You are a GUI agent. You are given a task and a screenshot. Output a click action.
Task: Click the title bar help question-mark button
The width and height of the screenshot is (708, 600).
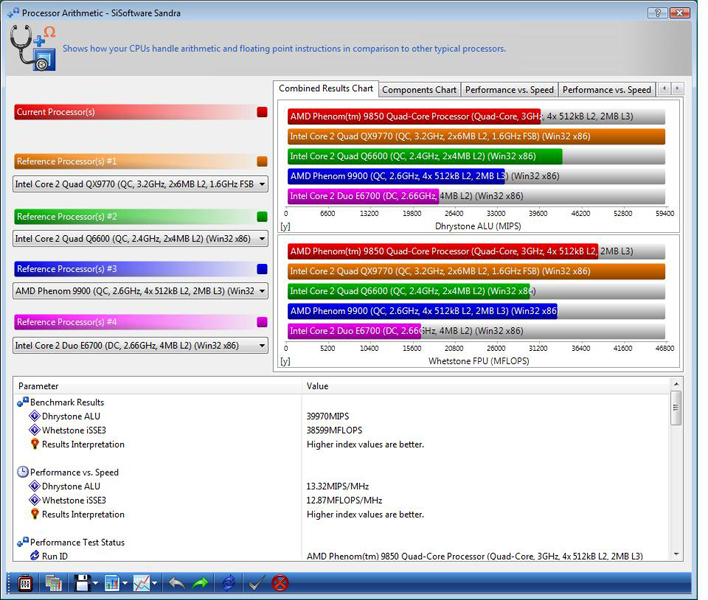pyautogui.click(x=657, y=13)
